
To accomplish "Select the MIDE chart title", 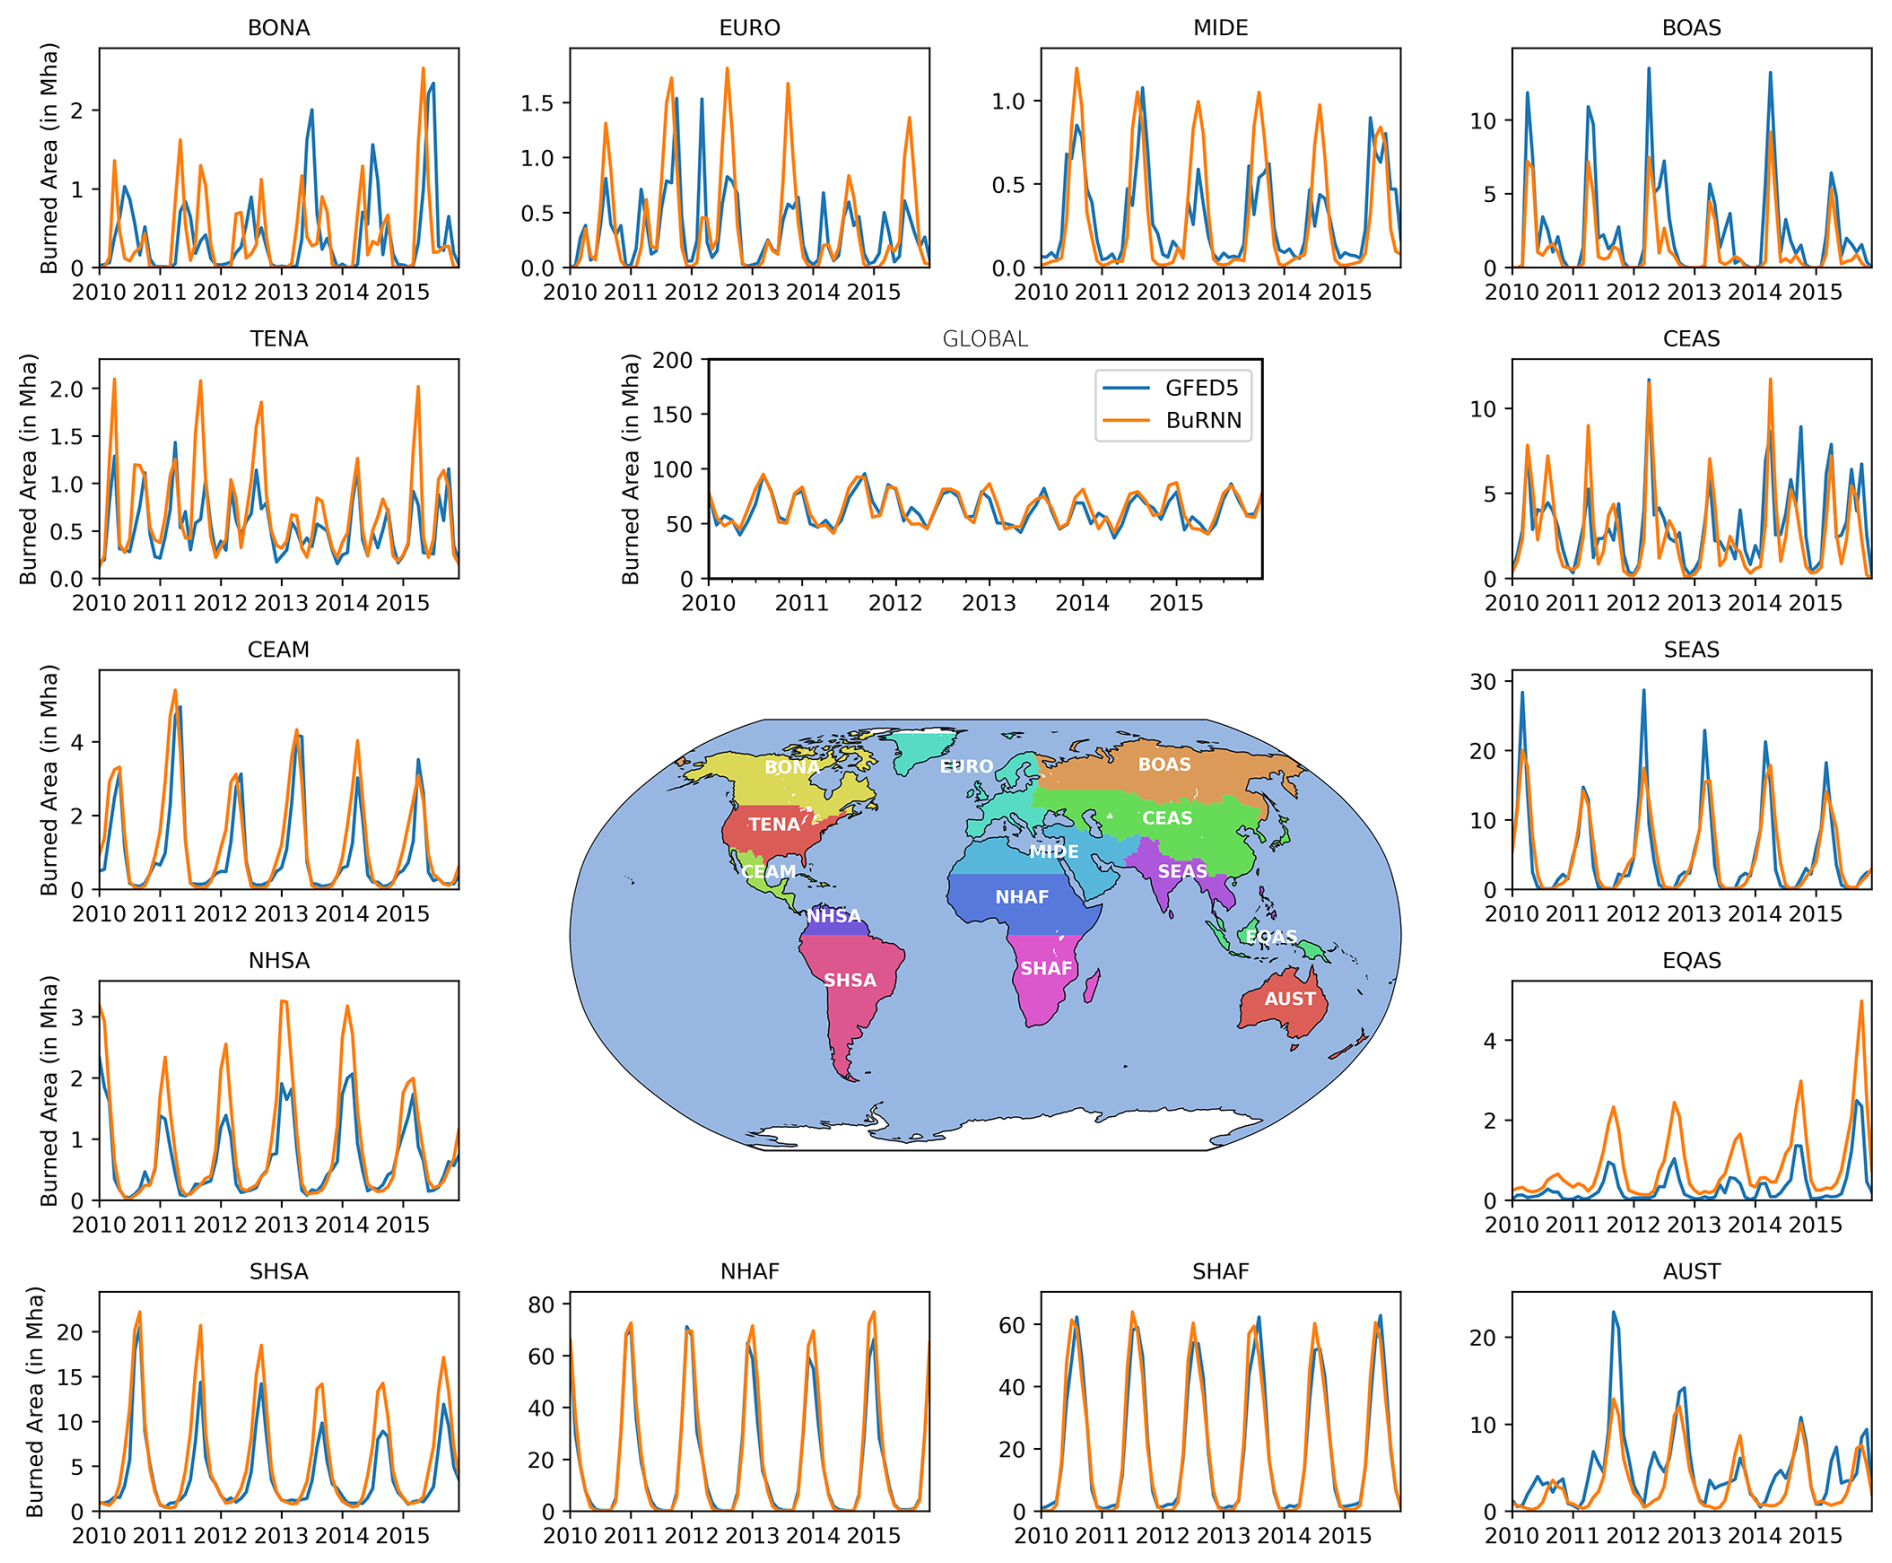I will point(1220,28).
